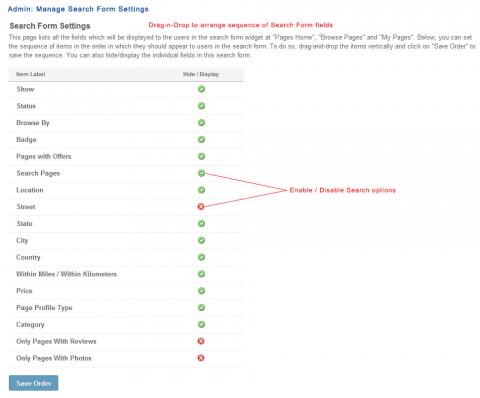Click the Item Label column header
The width and height of the screenshot is (480, 398).
click(x=31, y=74)
